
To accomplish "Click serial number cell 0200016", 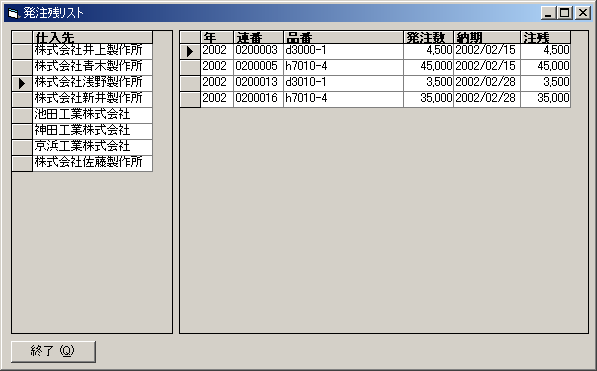I will pyautogui.click(x=258, y=99).
